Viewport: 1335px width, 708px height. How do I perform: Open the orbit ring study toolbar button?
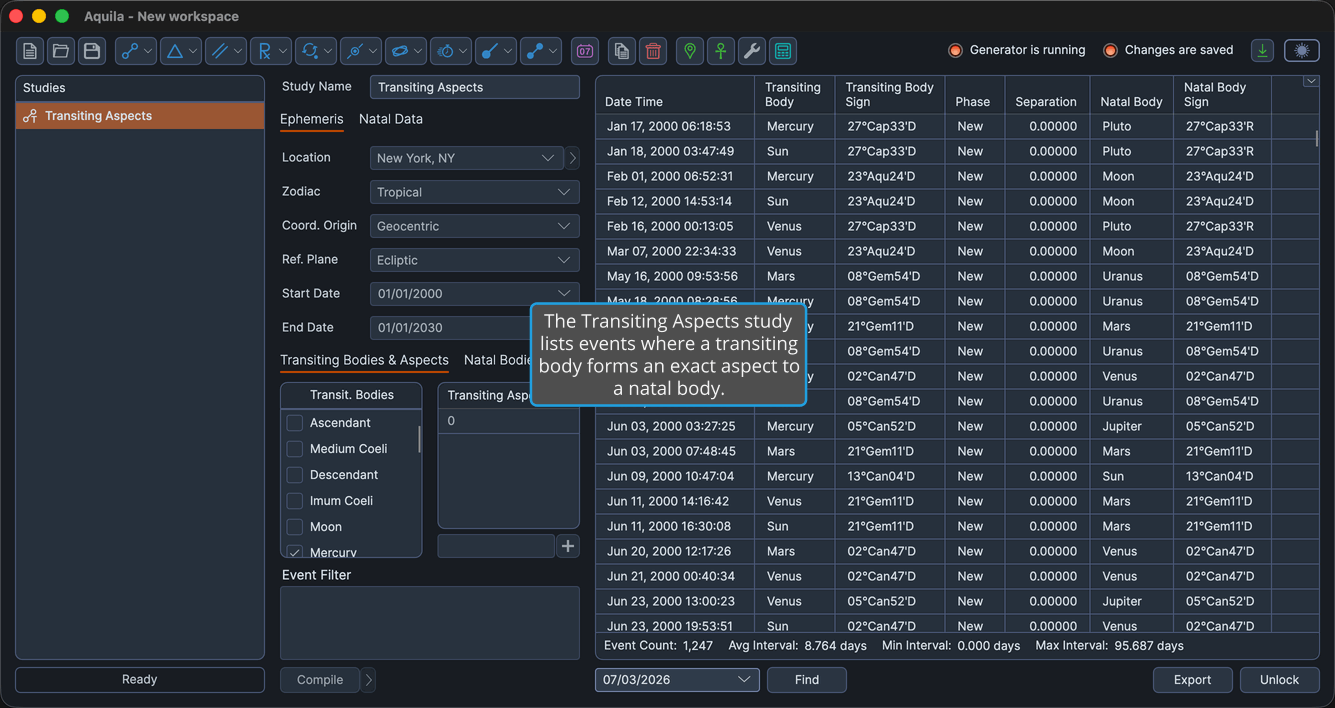pos(406,51)
